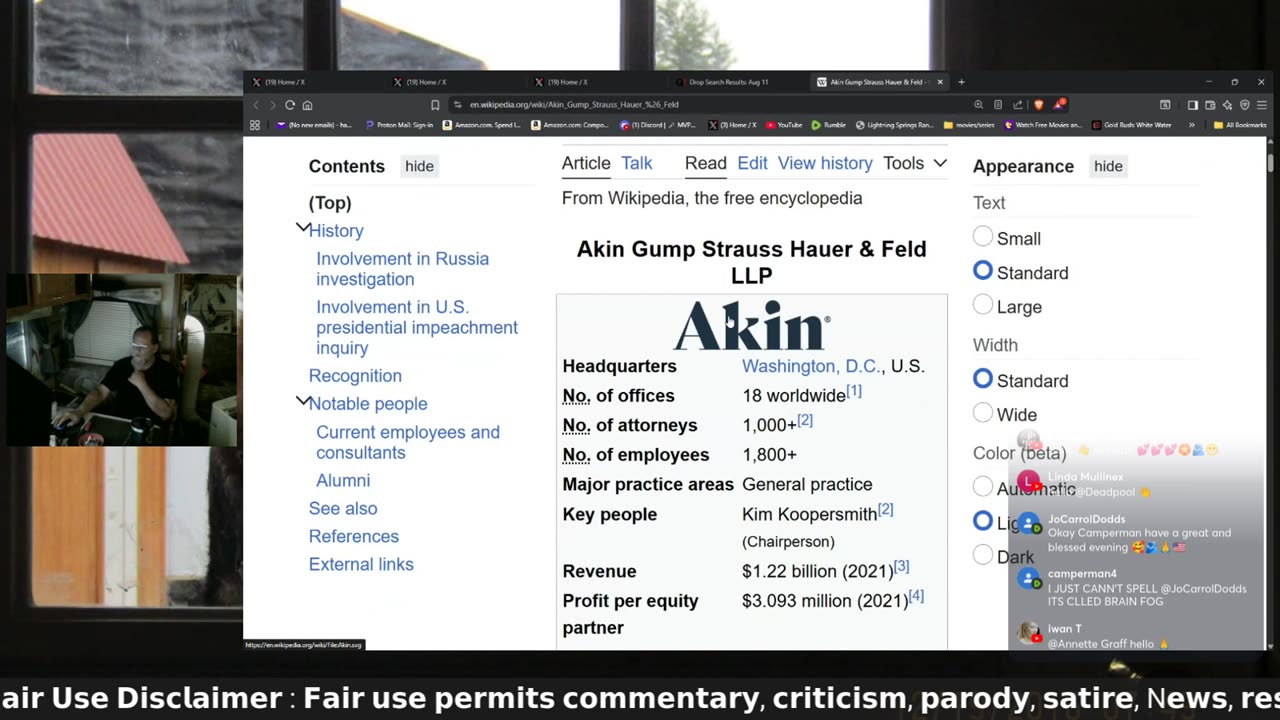This screenshot has height=720, width=1280.
Task: Jump to Involvement in Russia investigation section
Action: 402,269
